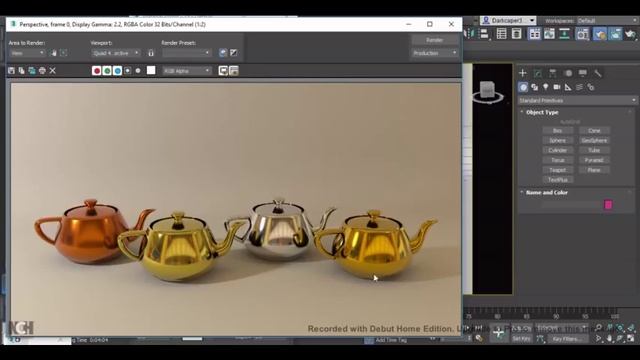Toggle the alpha channel display button
640x360 pixels.
coord(128,71)
